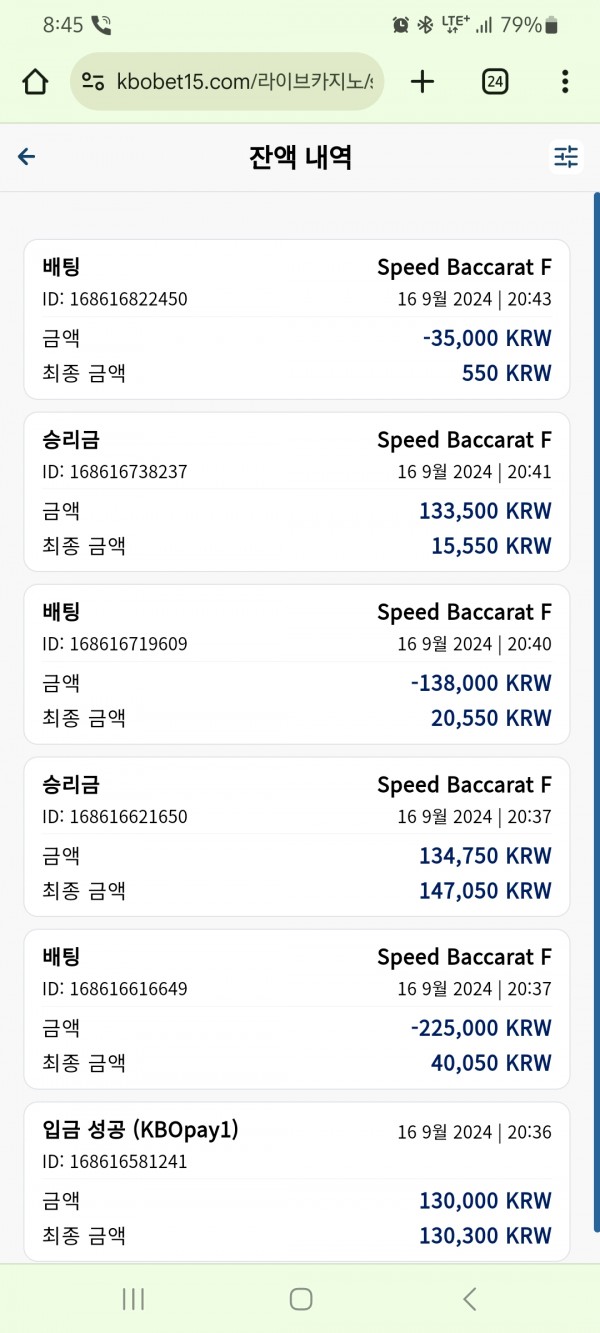Viewport: 600px width, 1333px height.
Task: Open the browser three-dot menu
Action: pos(565,82)
